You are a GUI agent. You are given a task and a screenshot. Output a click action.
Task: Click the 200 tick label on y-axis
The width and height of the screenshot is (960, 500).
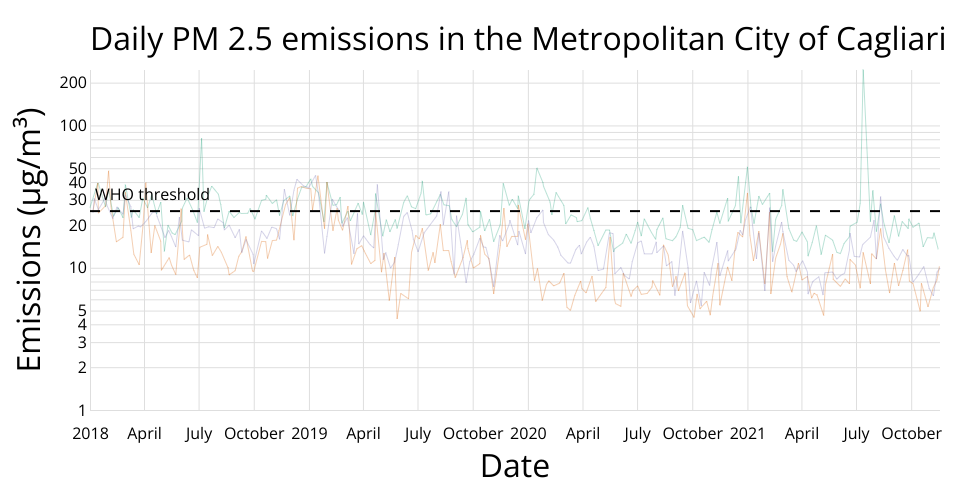pyautogui.click(x=73, y=82)
